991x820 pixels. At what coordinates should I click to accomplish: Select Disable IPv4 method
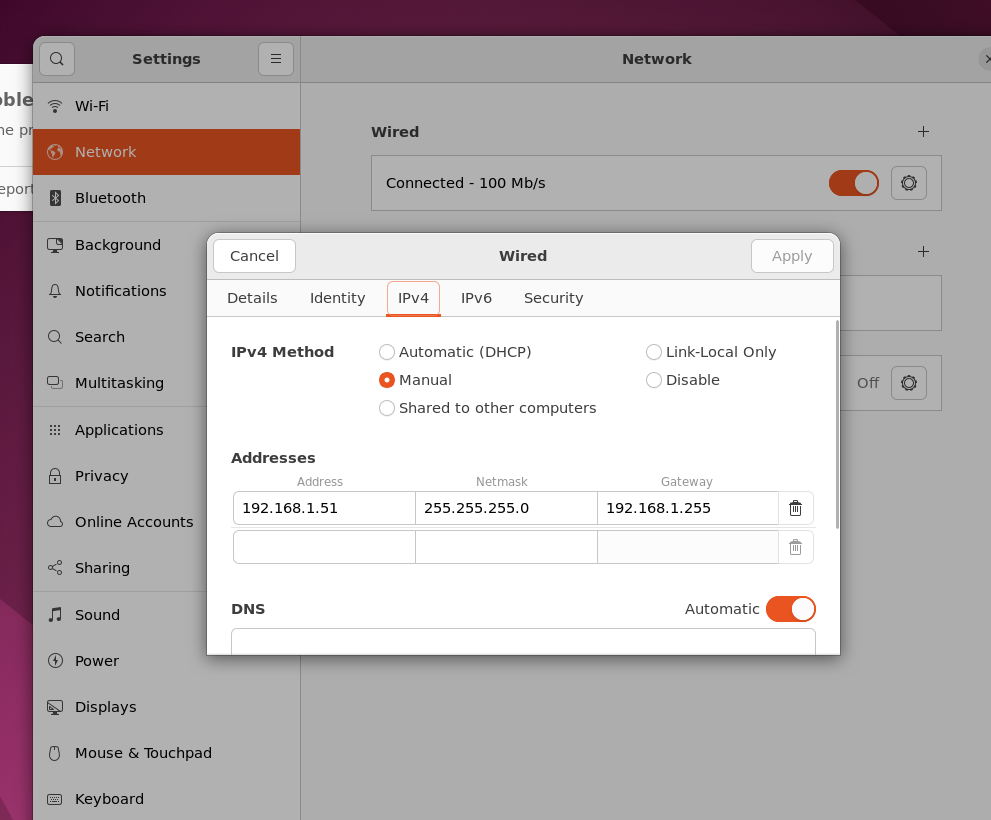coord(683,380)
